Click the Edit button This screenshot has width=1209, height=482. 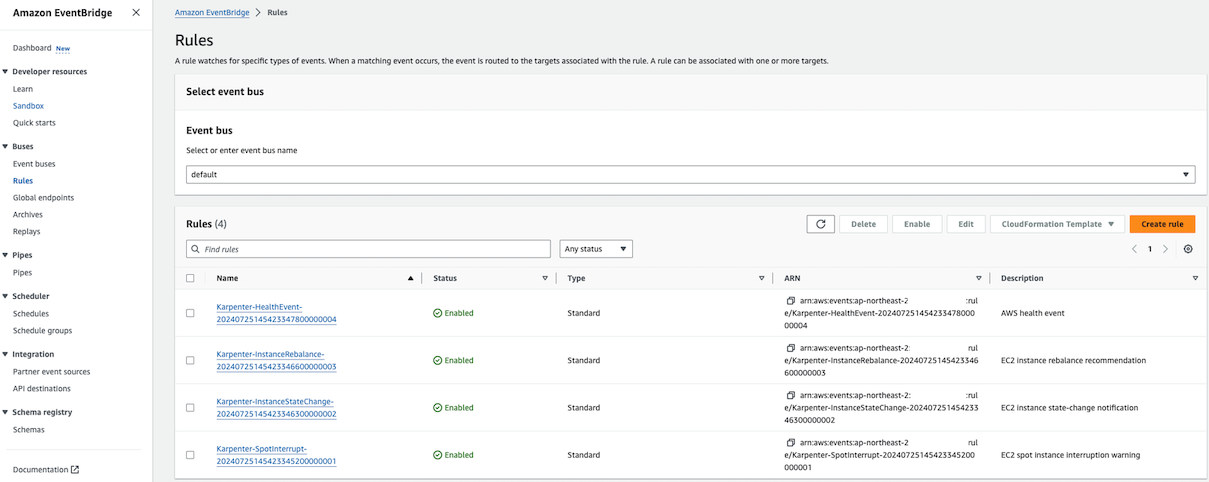click(966, 224)
